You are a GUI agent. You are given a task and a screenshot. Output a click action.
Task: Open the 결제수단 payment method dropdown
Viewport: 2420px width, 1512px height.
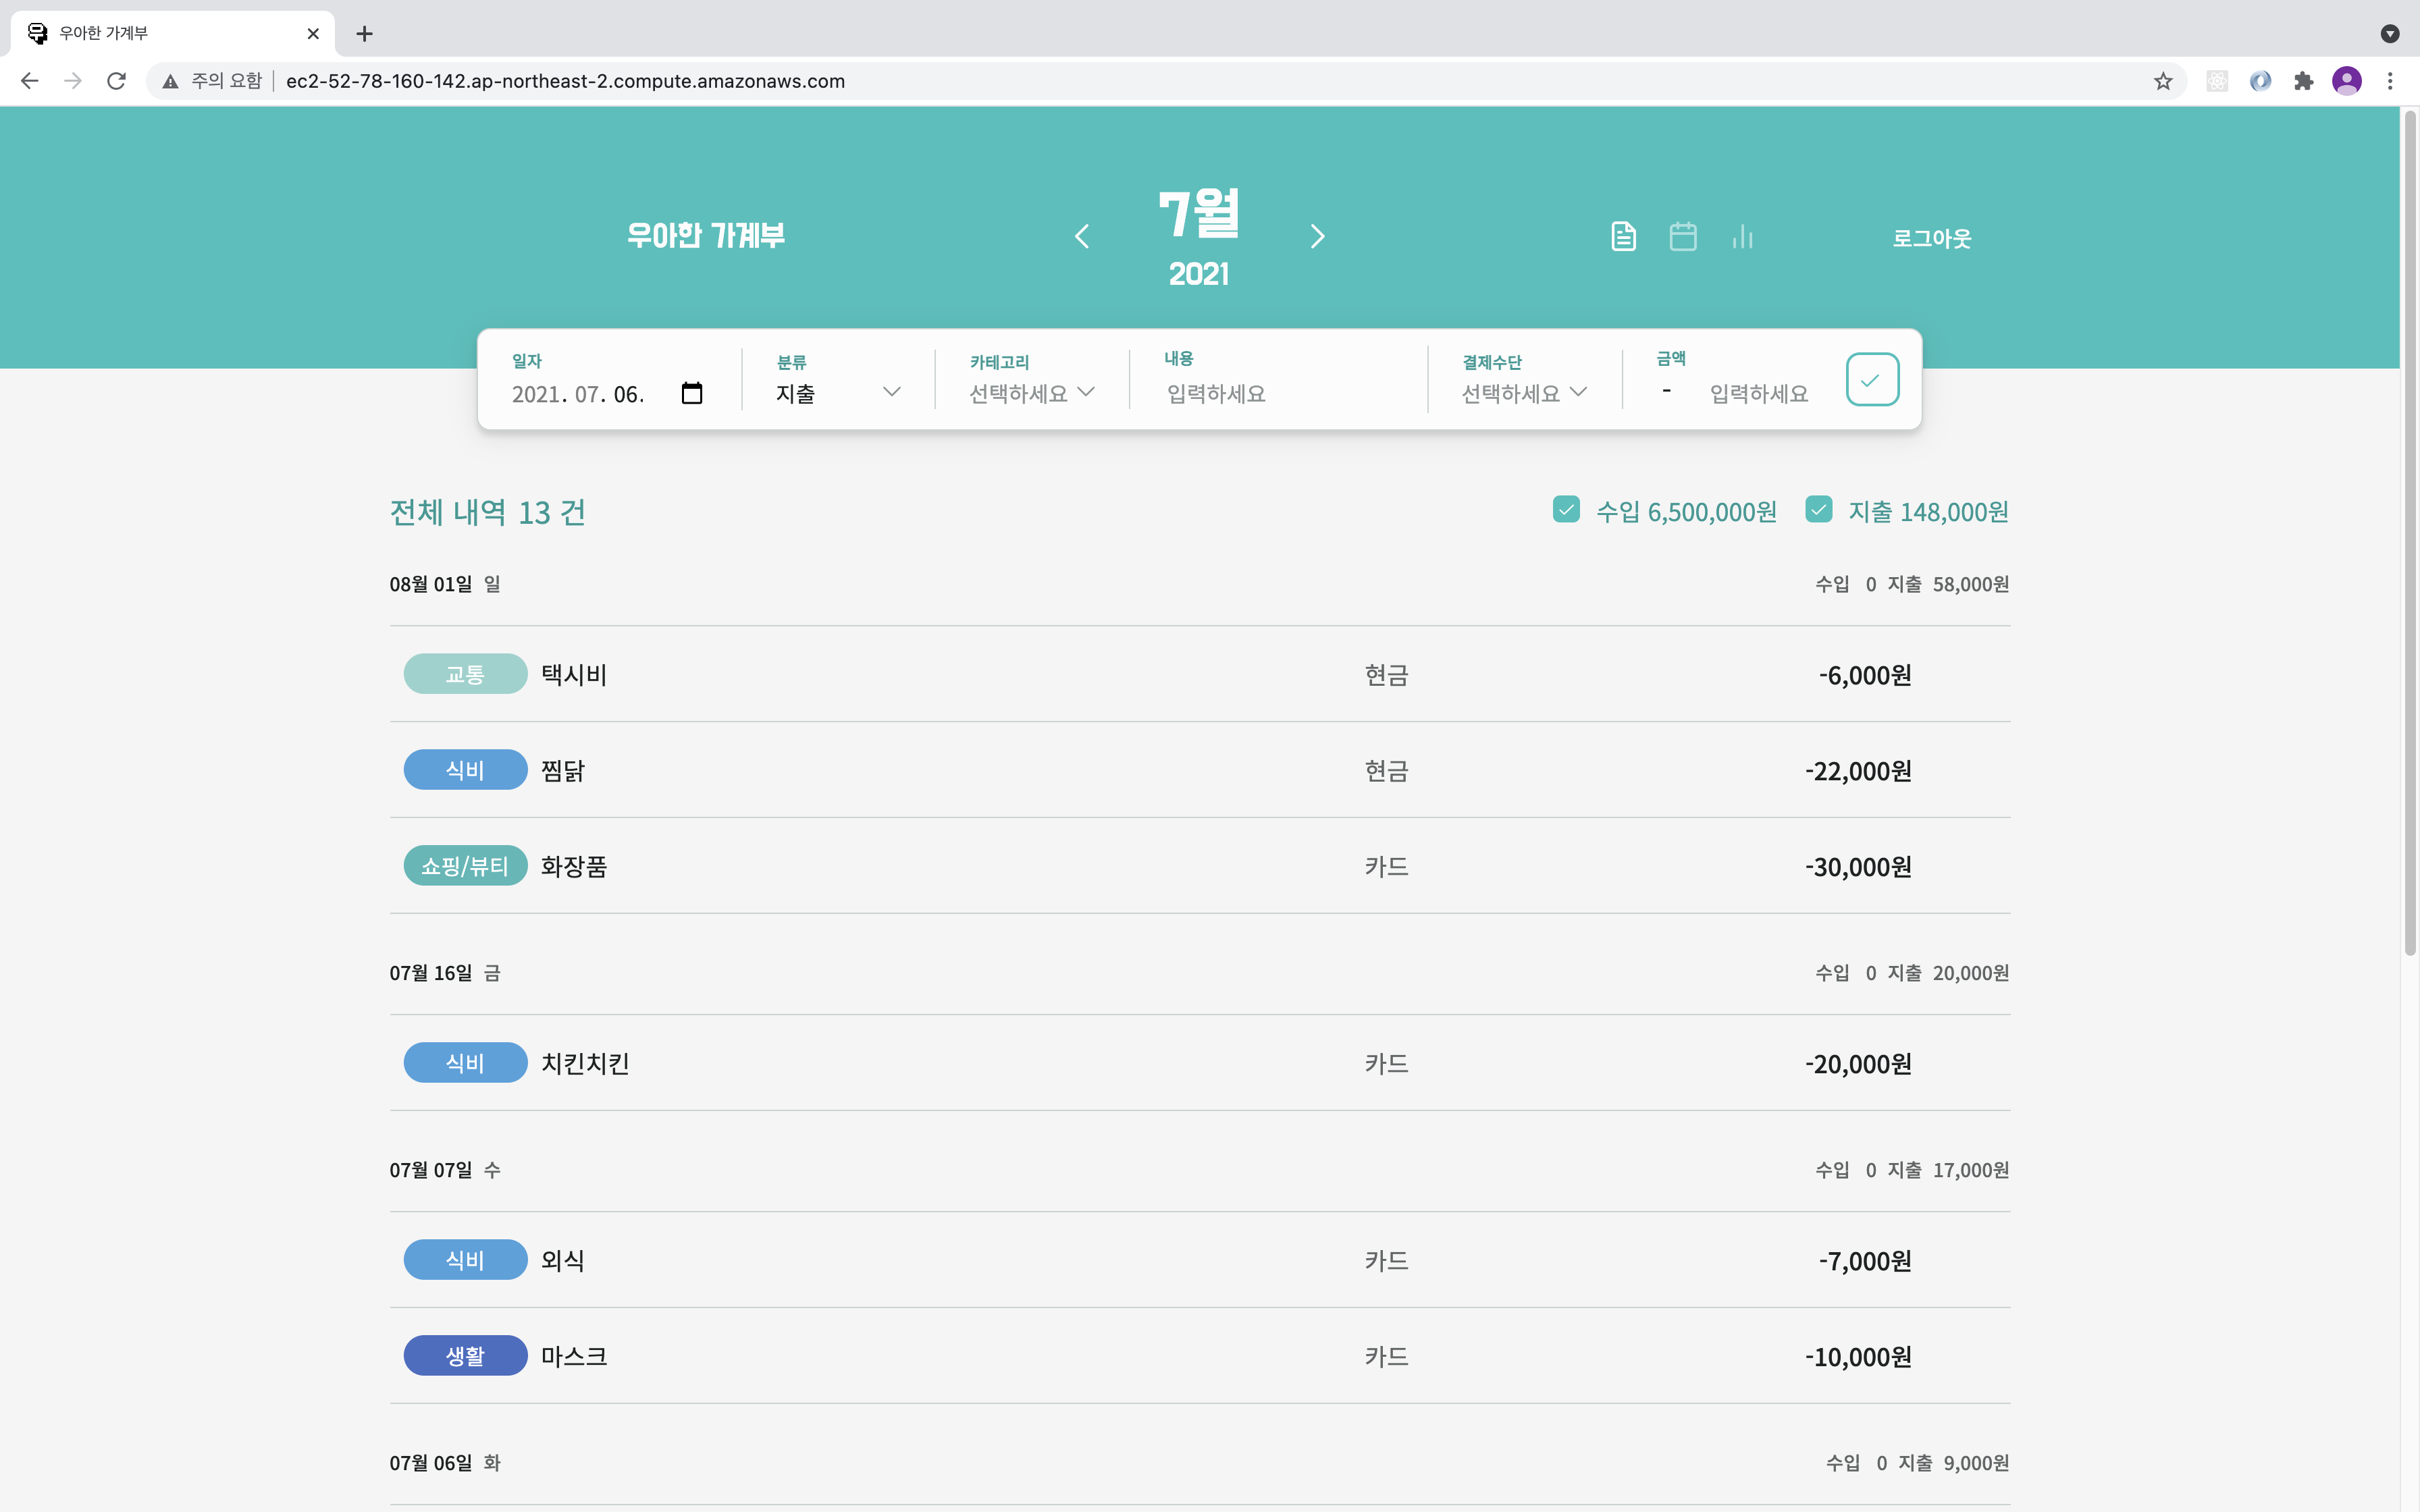pos(1522,392)
